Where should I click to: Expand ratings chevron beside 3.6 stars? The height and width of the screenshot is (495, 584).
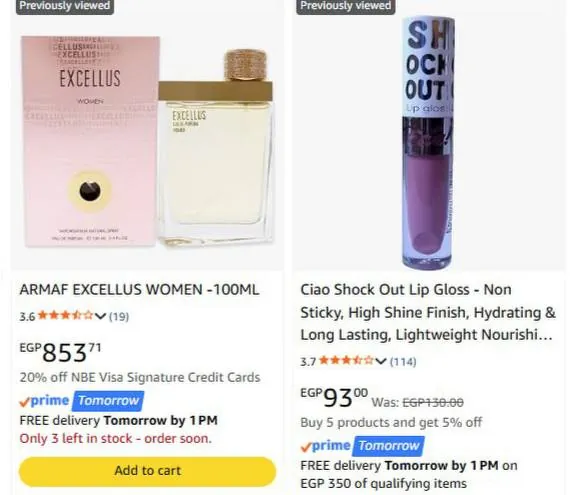click(100, 316)
